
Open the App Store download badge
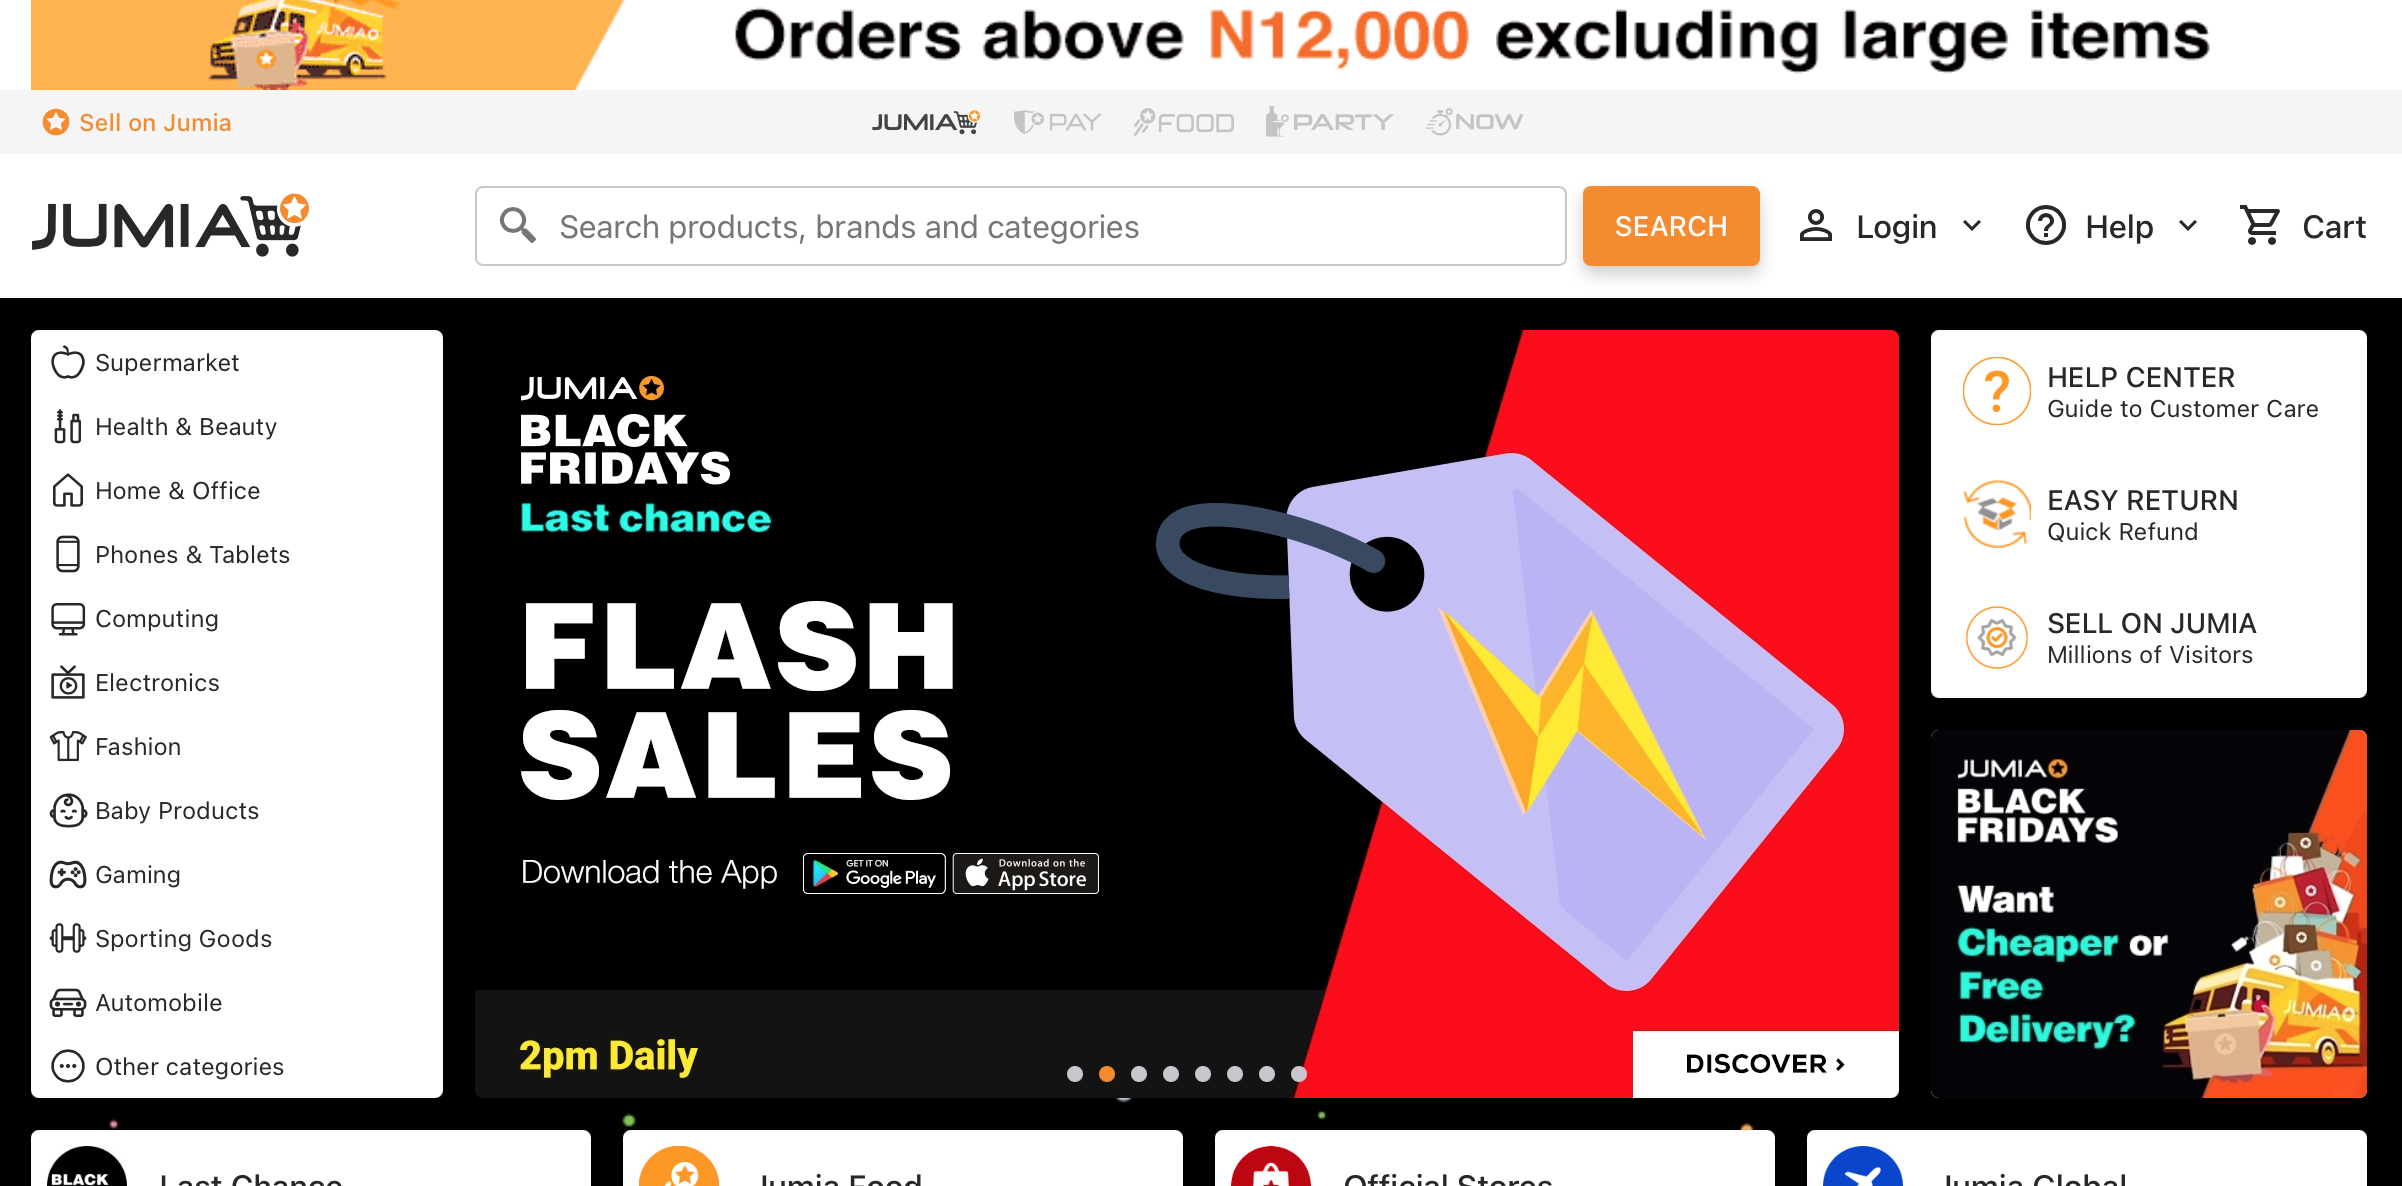(1025, 873)
